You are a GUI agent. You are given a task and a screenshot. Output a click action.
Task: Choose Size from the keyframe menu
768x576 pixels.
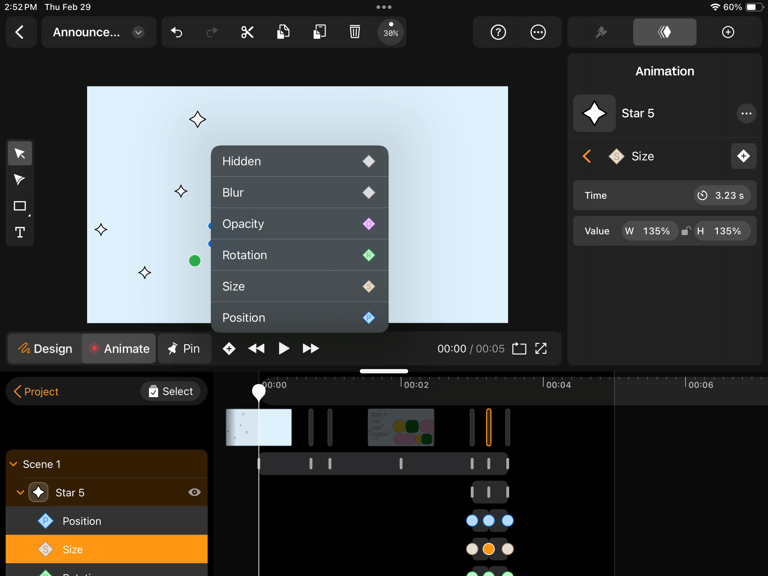(299, 287)
